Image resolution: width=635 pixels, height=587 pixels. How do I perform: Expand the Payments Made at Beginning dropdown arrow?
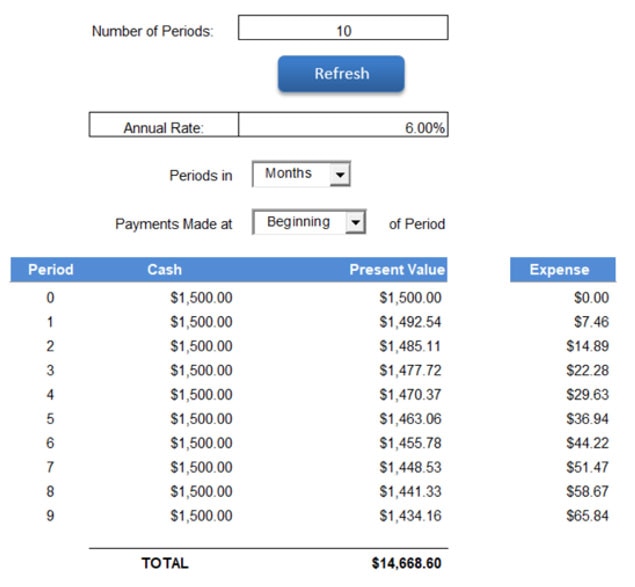pos(356,222)
